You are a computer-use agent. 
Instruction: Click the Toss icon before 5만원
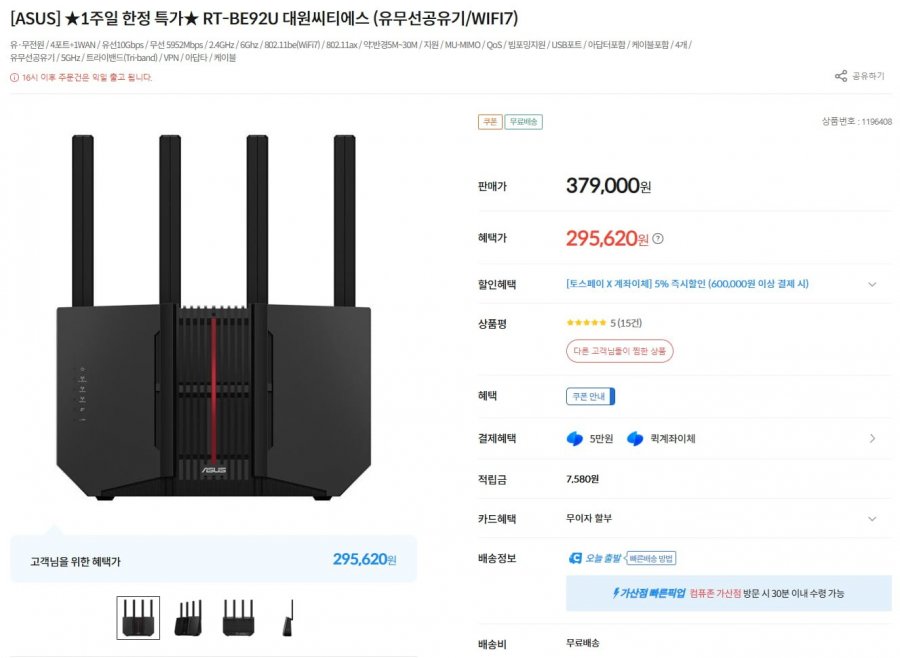pyautogui.click(x=574, y=438)
